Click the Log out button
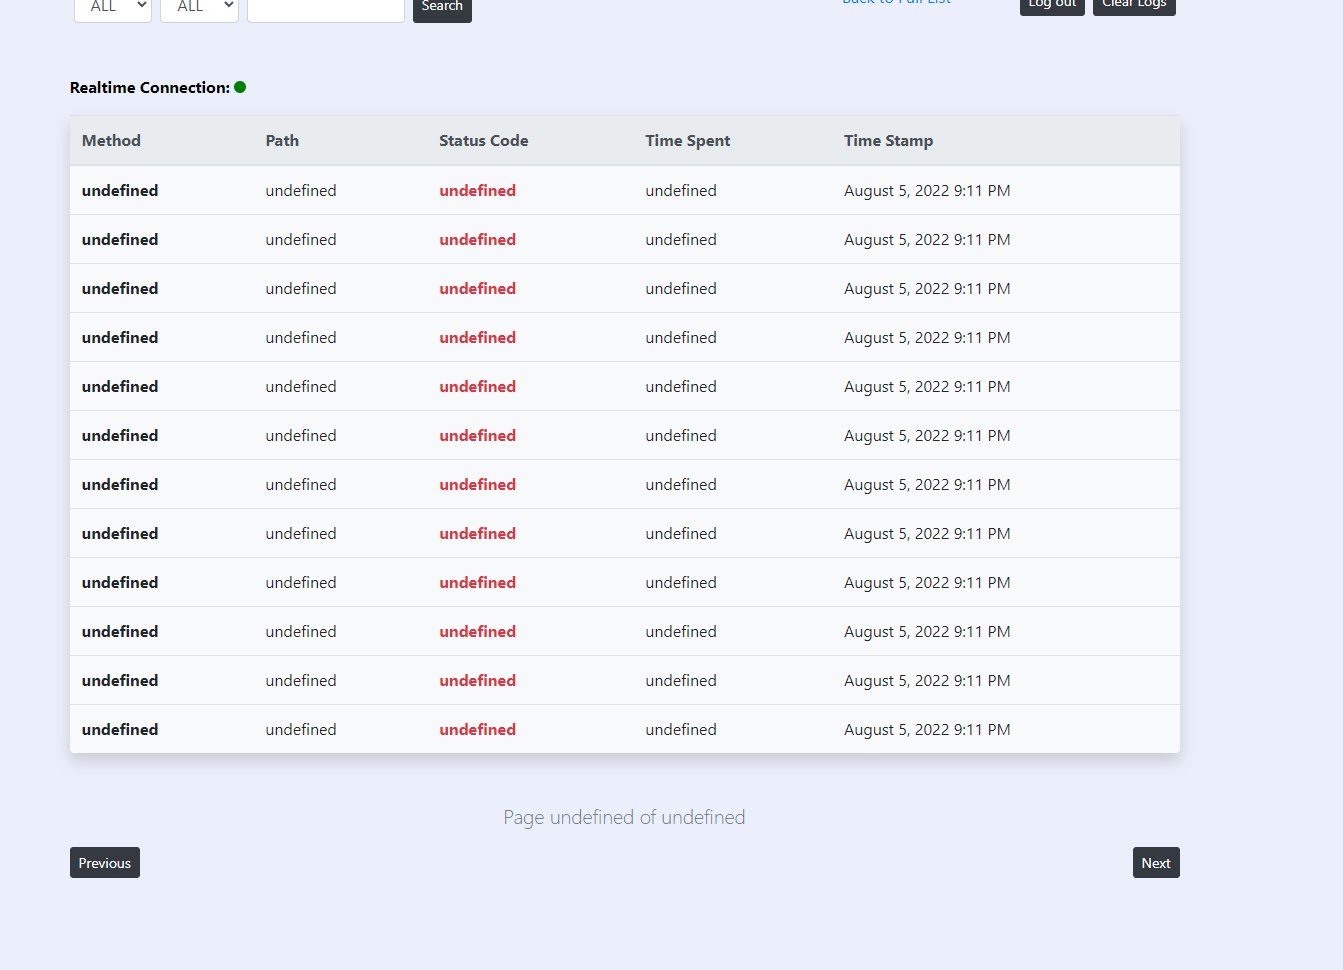The height and width of the screenshot is (970, 1343). 1051,5
